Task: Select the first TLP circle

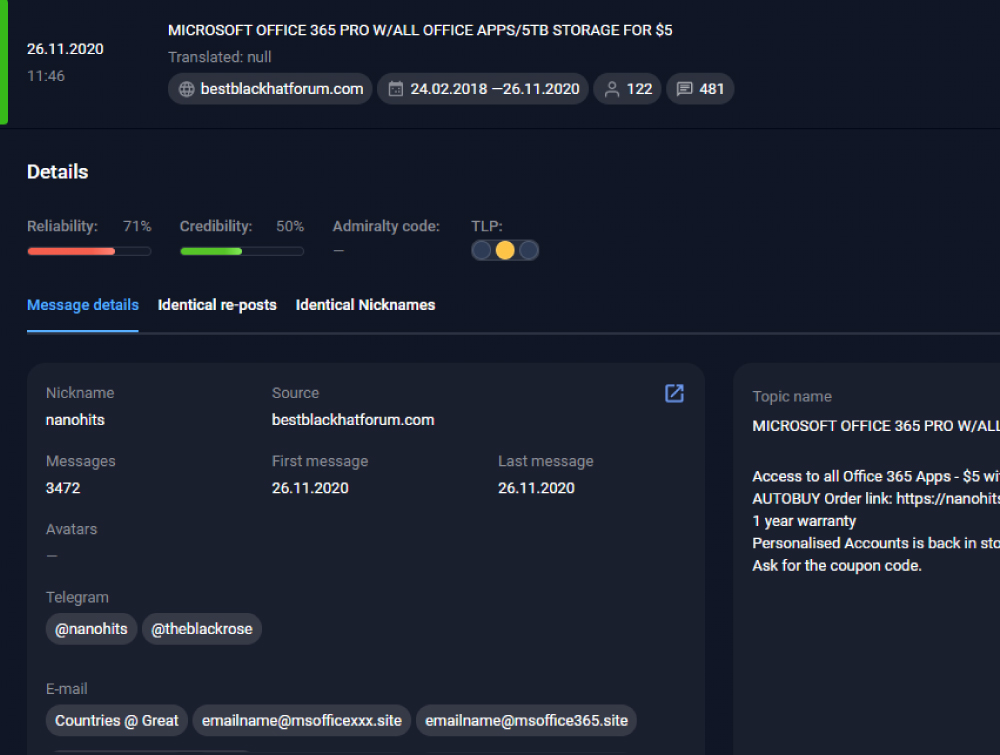Action: coord(482,250)
